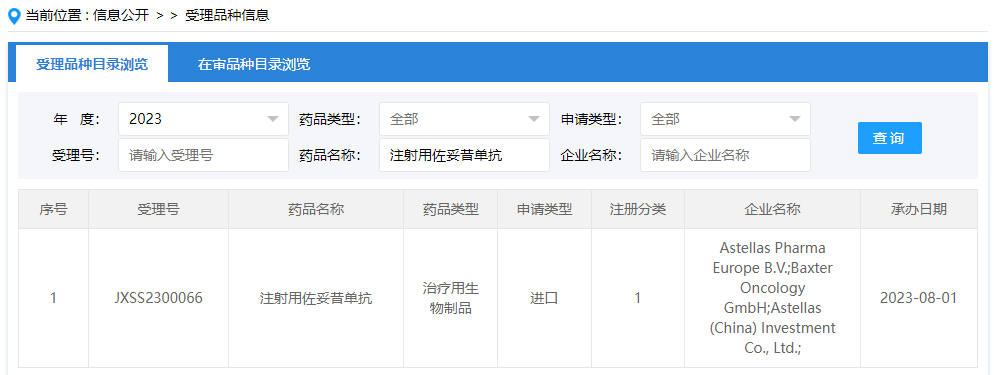Click acceptance number JXSS2300066 in table

point(158,298)
